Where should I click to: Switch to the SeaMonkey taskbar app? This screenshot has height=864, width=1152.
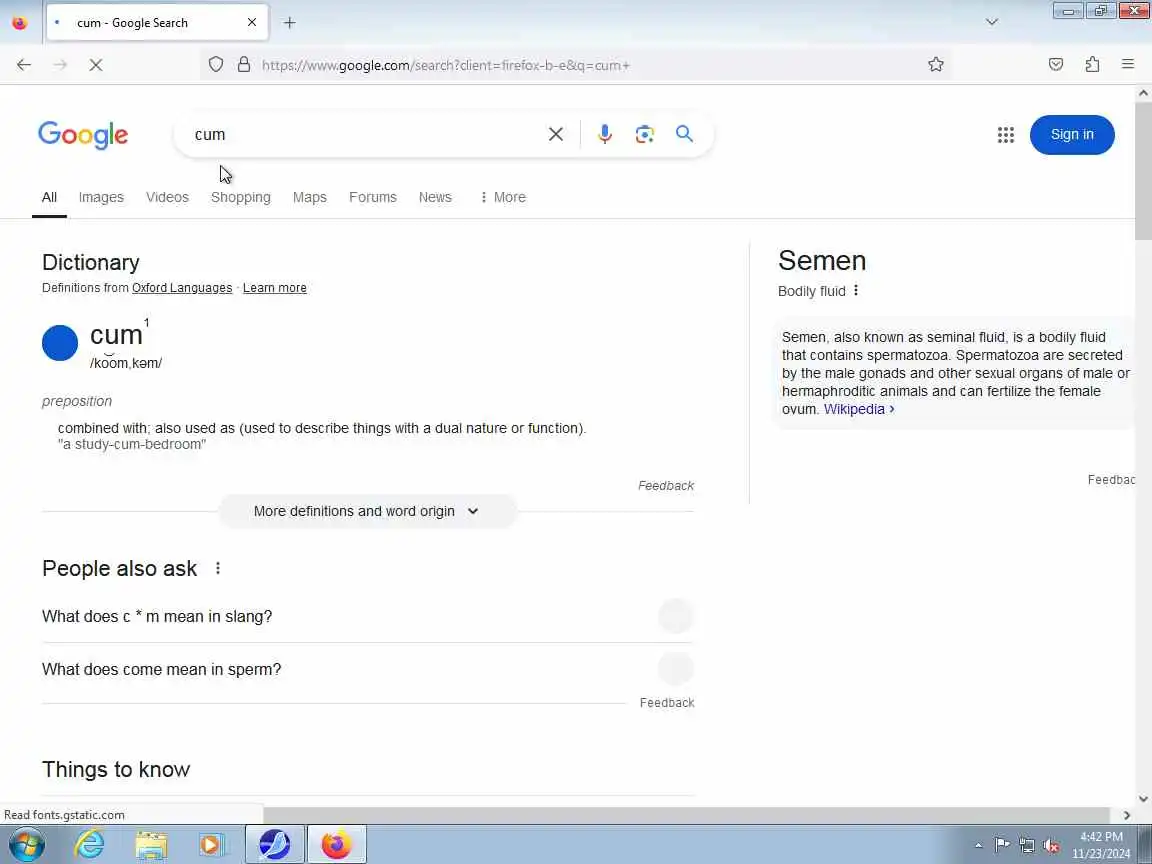click(x=275, y=844)
